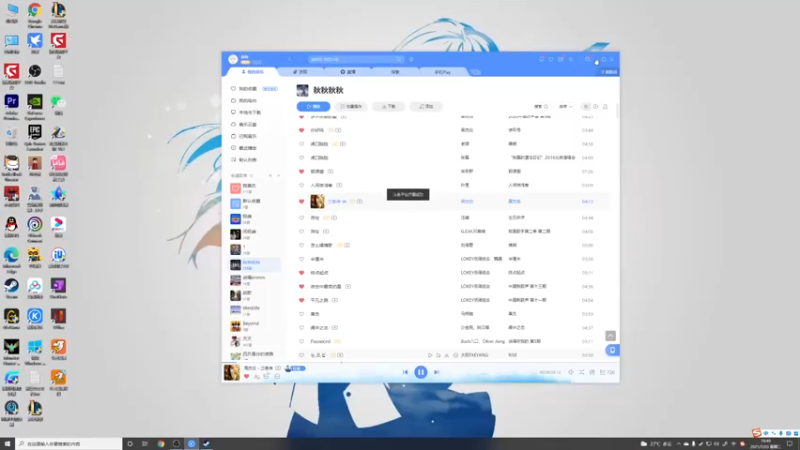This screenshot has width=800, height=450.
Task: Seek using the thin playback progress bar
Action: (420, 363)
